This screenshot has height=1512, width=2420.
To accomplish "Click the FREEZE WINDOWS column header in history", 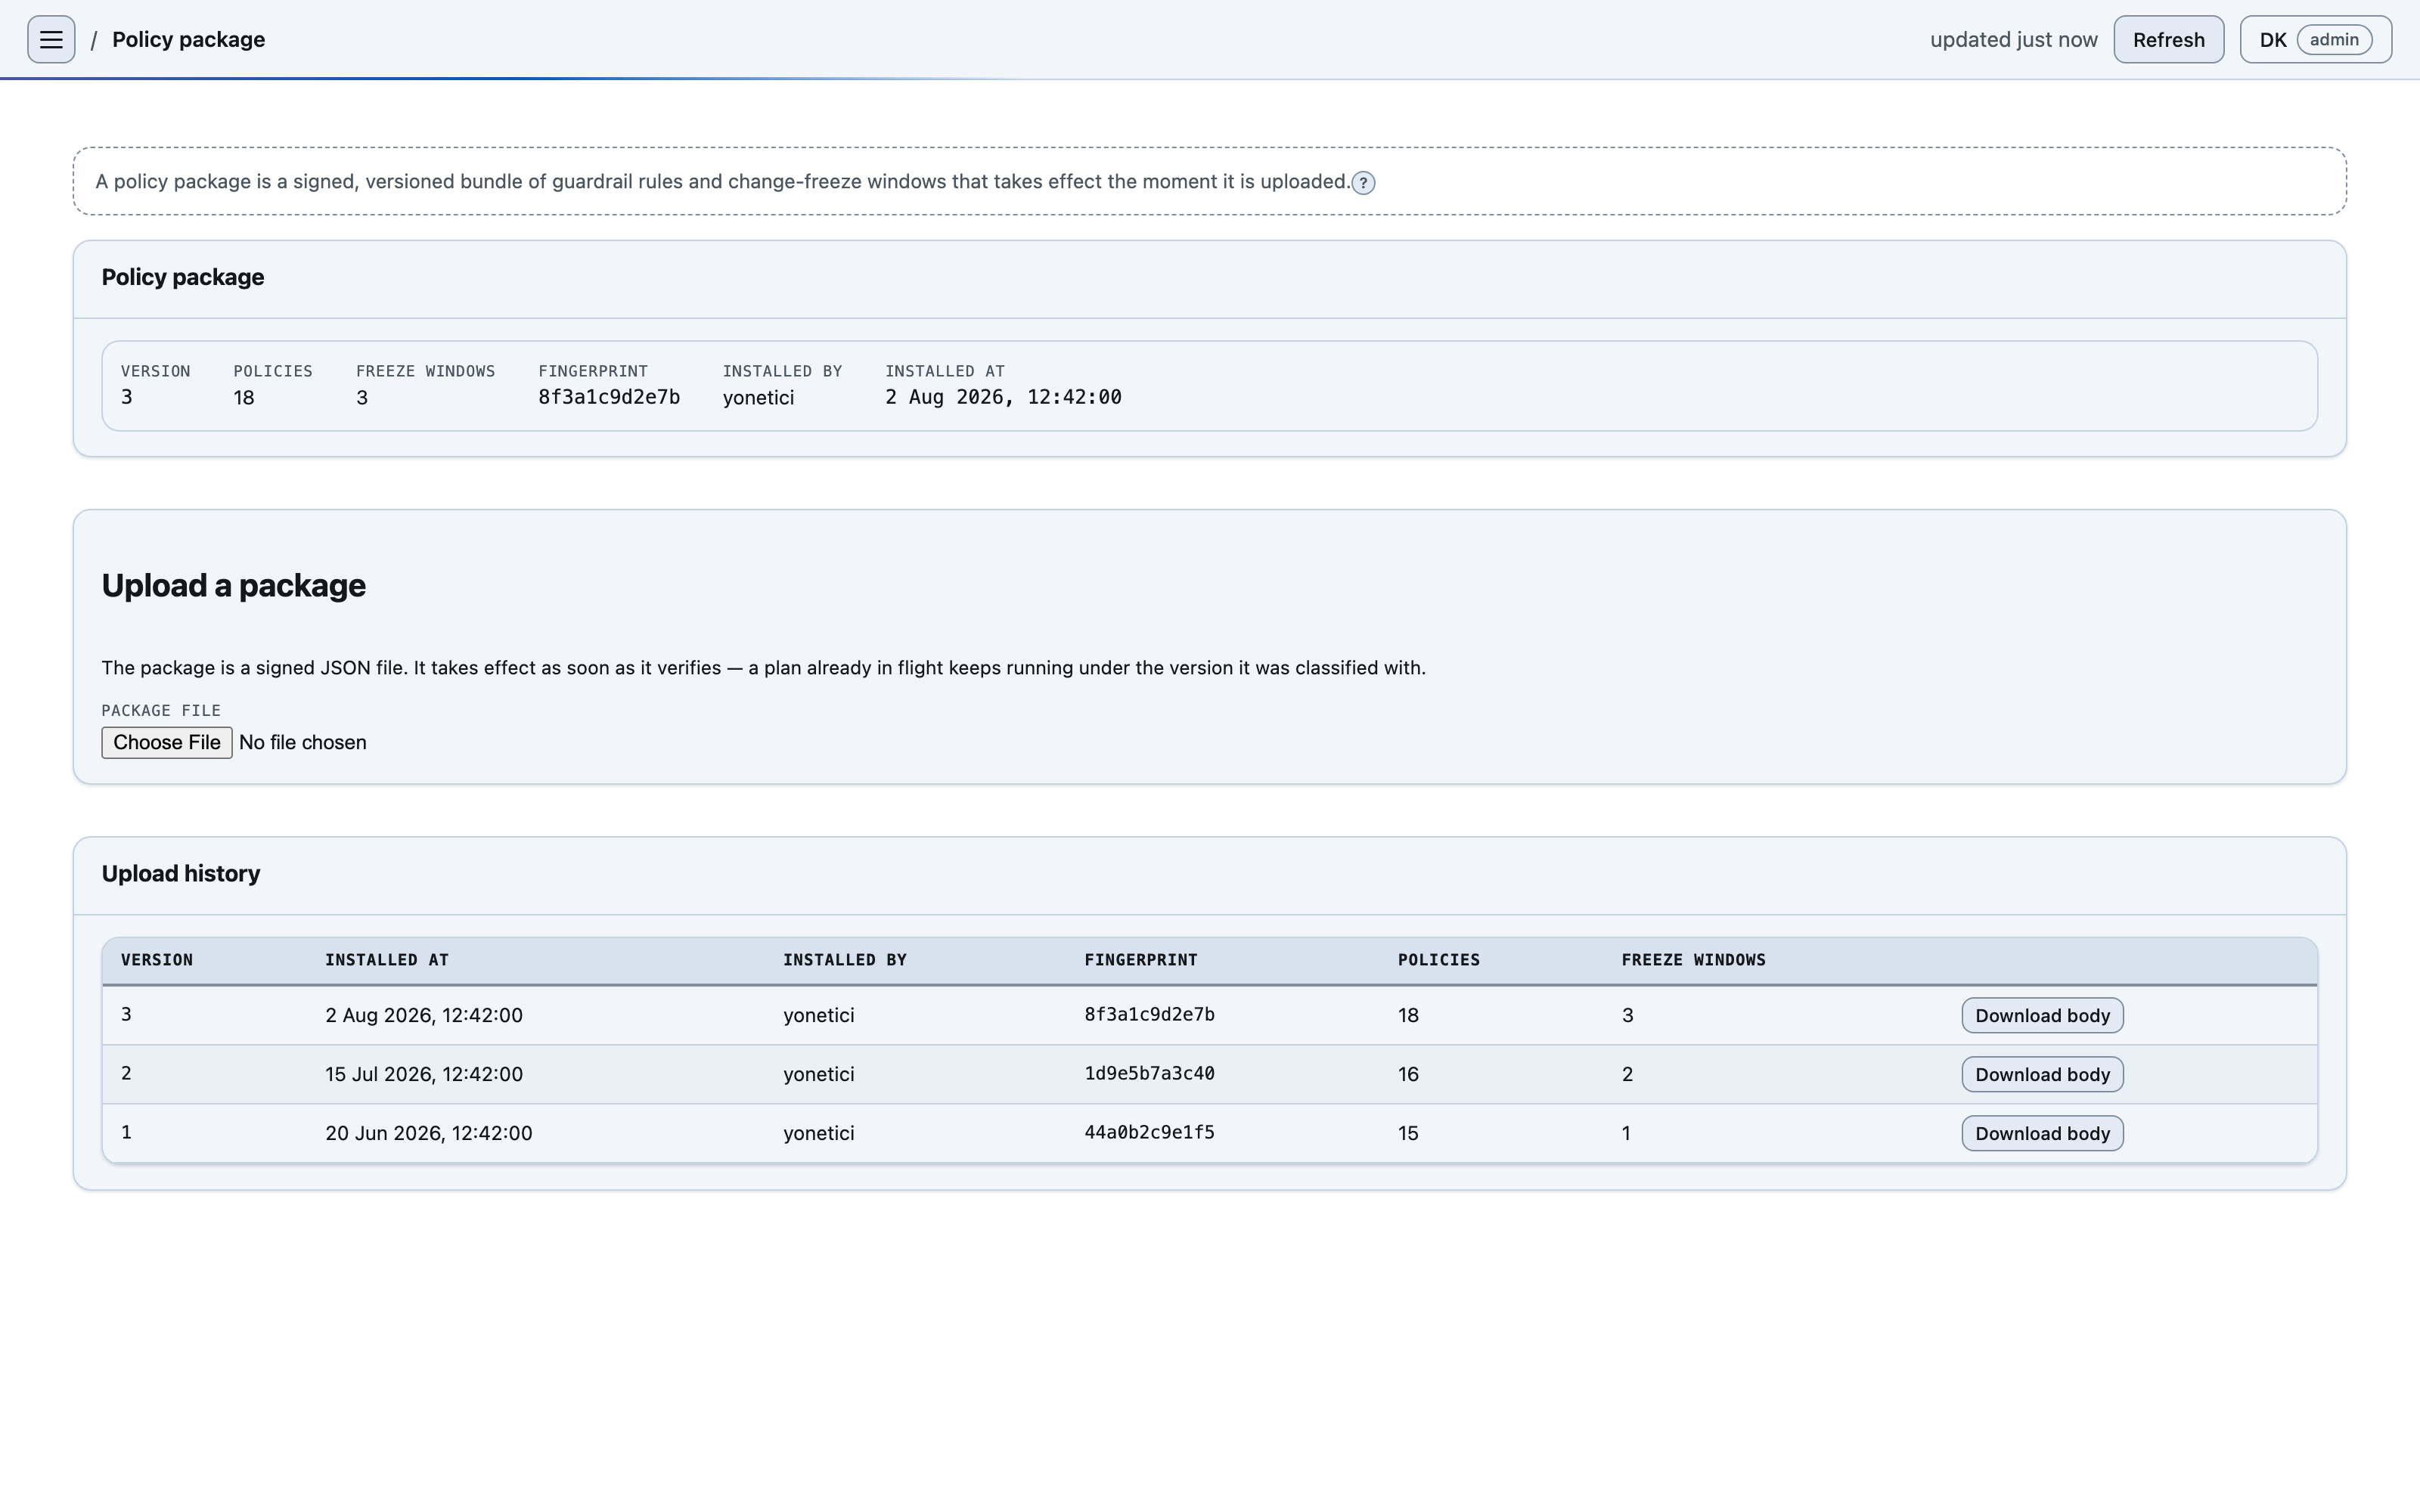I will click(x=1694, y=960).
